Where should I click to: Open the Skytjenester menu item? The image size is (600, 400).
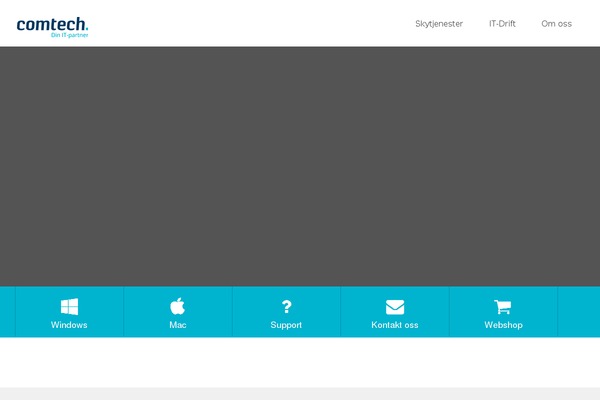click(x=439, y=24)
